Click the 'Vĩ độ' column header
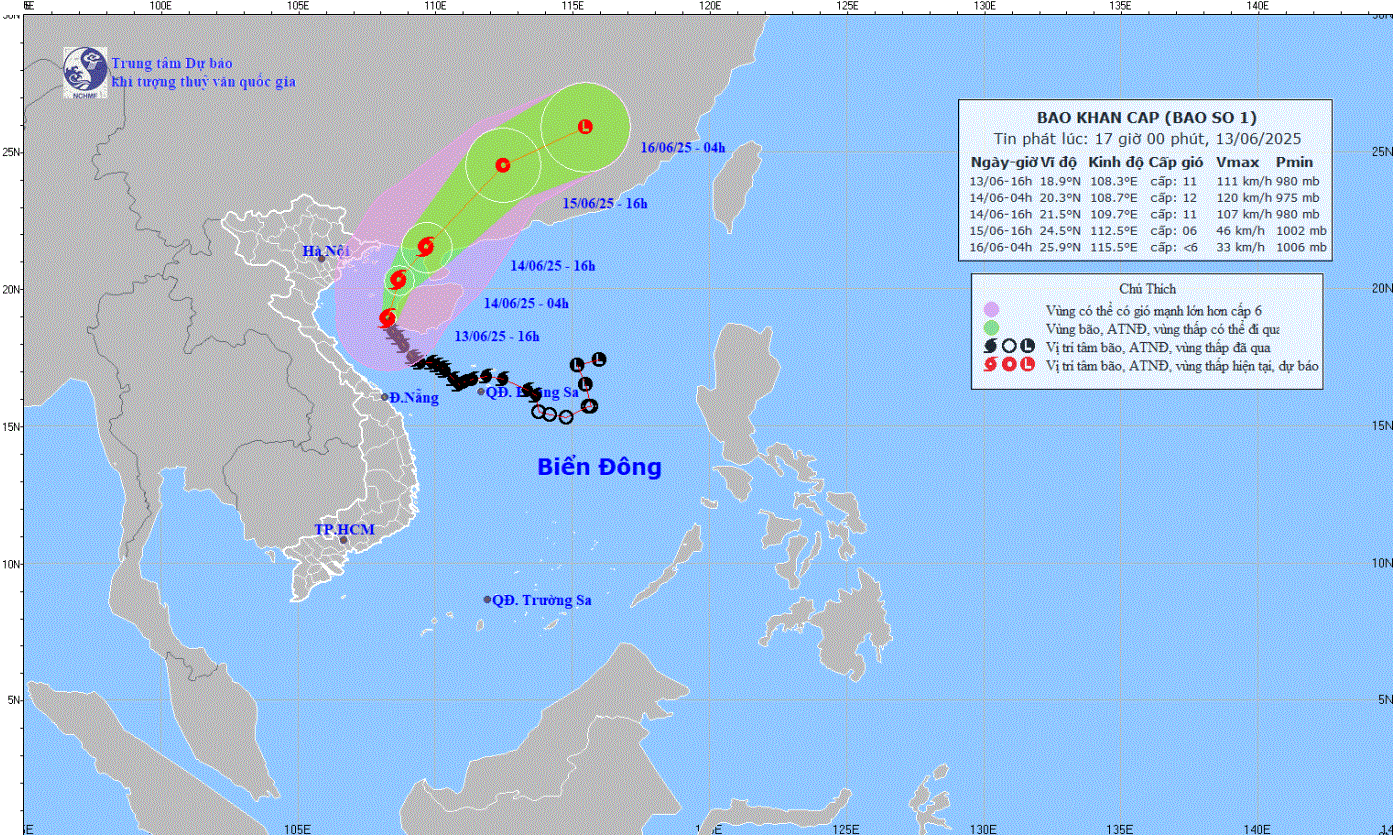 click(x=1060, y=162)
